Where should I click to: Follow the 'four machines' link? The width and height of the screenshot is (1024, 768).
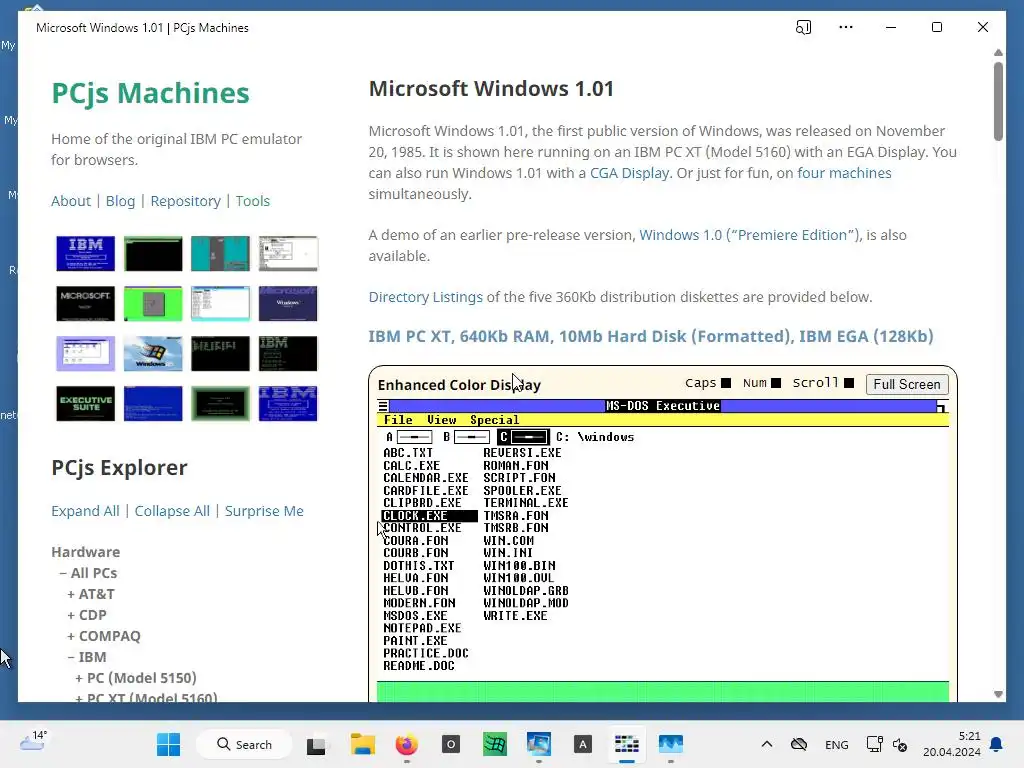pos(844,172)
